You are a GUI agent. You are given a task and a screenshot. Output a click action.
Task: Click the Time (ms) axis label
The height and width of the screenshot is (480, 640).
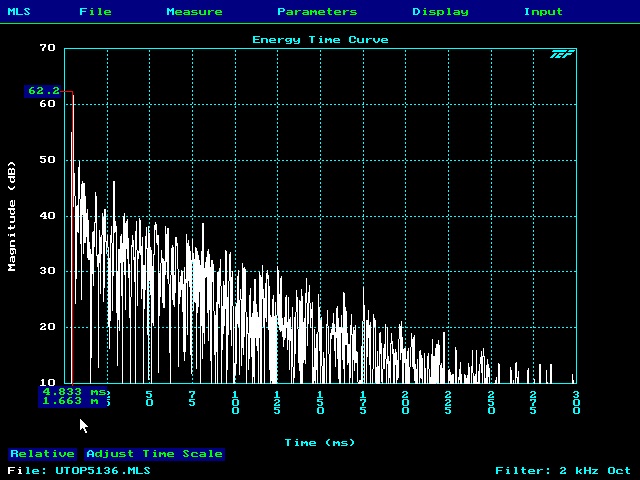pos(320,443)
